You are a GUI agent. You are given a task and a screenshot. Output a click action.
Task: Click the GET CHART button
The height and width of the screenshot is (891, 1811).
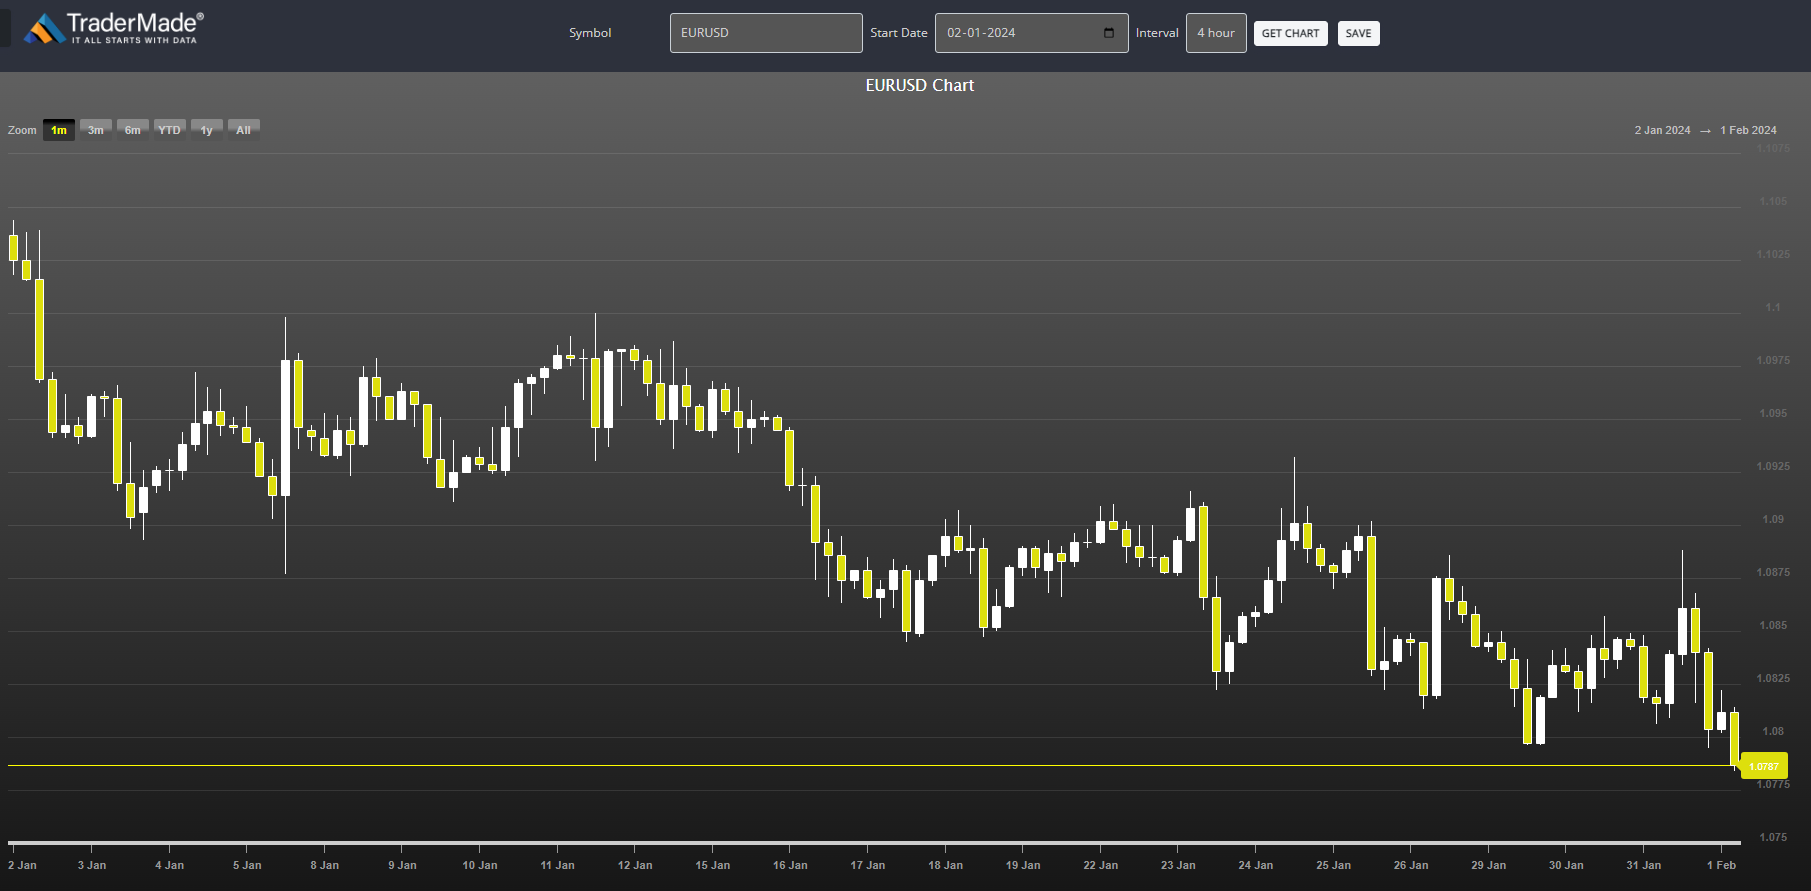(x=1290, y=33)
